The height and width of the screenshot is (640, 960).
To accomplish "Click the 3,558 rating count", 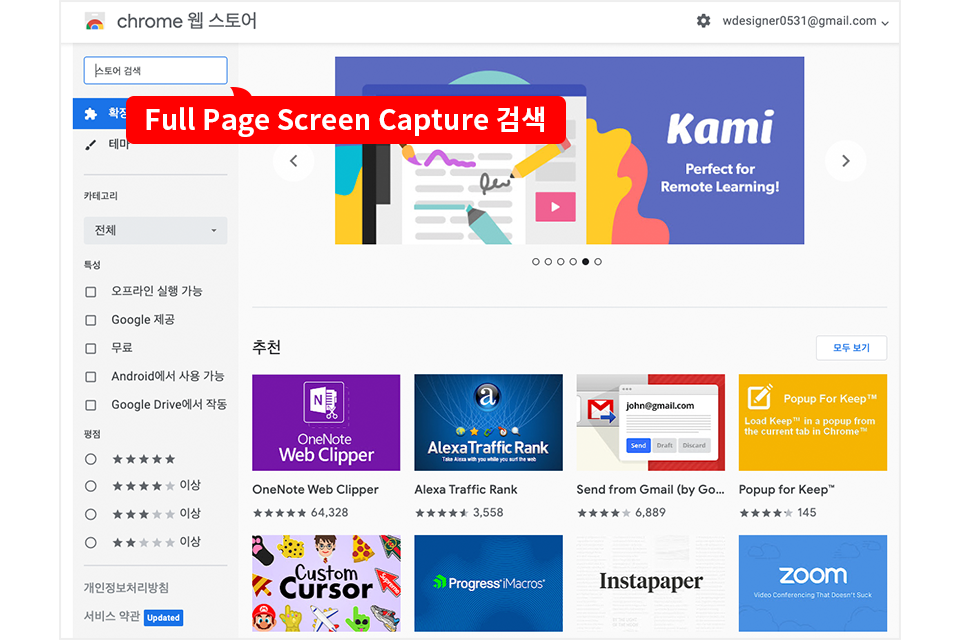I will [488, 513].
